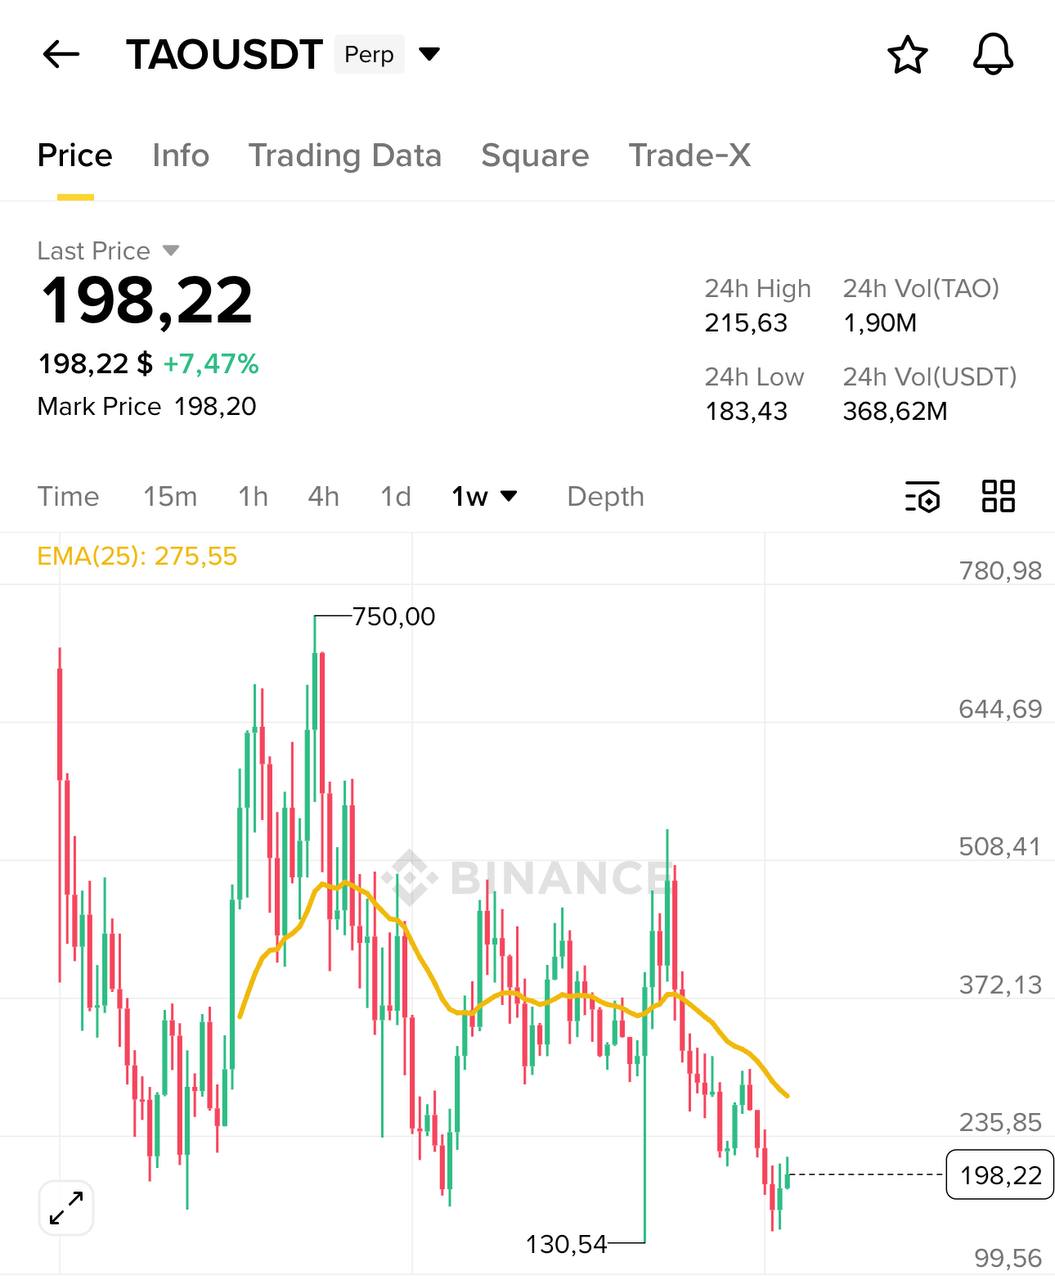The image size is (1055, 1280).
Task: Switch chart to 4h interval
Action: [323, 497]
